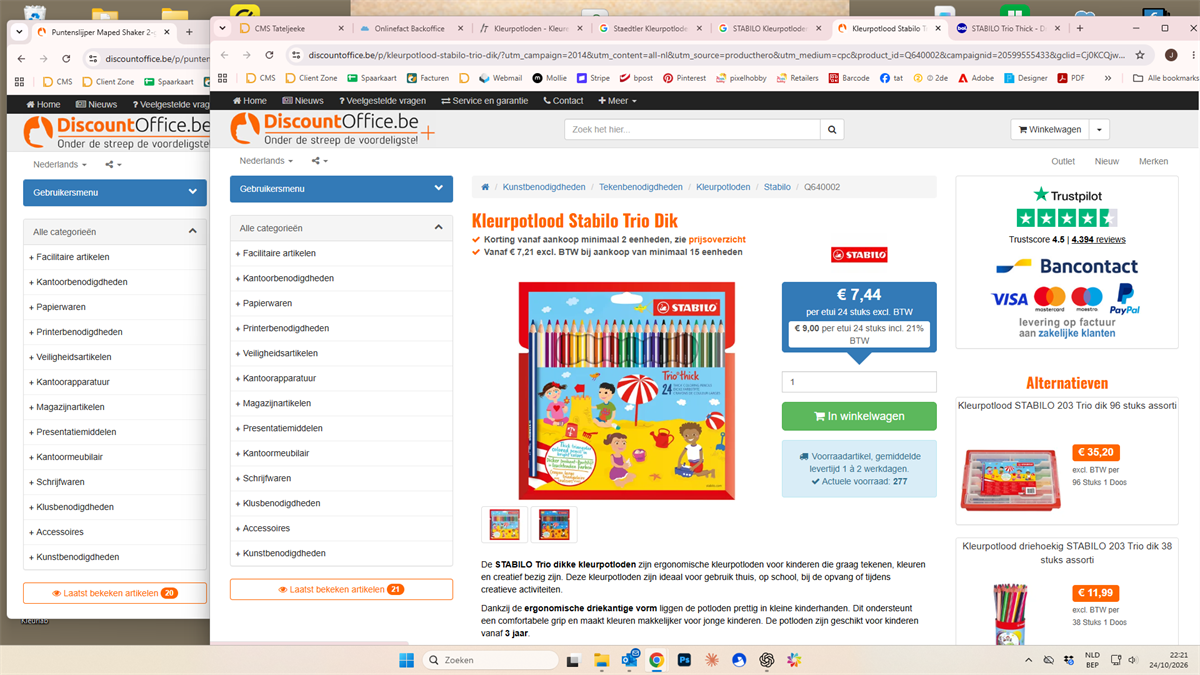Click the DiscountOffice.be logo in front window
Viewport: 1200px width, 675px height.
(332, 128)
